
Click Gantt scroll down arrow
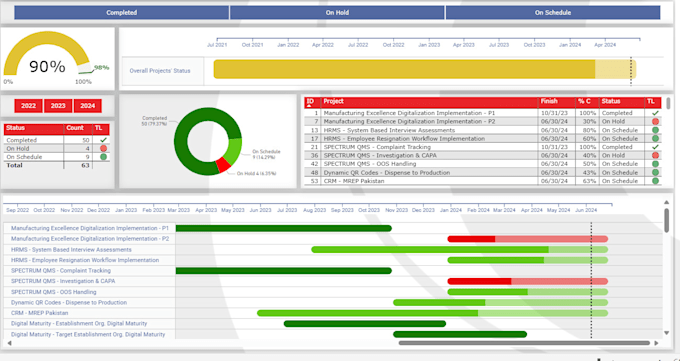(x=667, y=333)
